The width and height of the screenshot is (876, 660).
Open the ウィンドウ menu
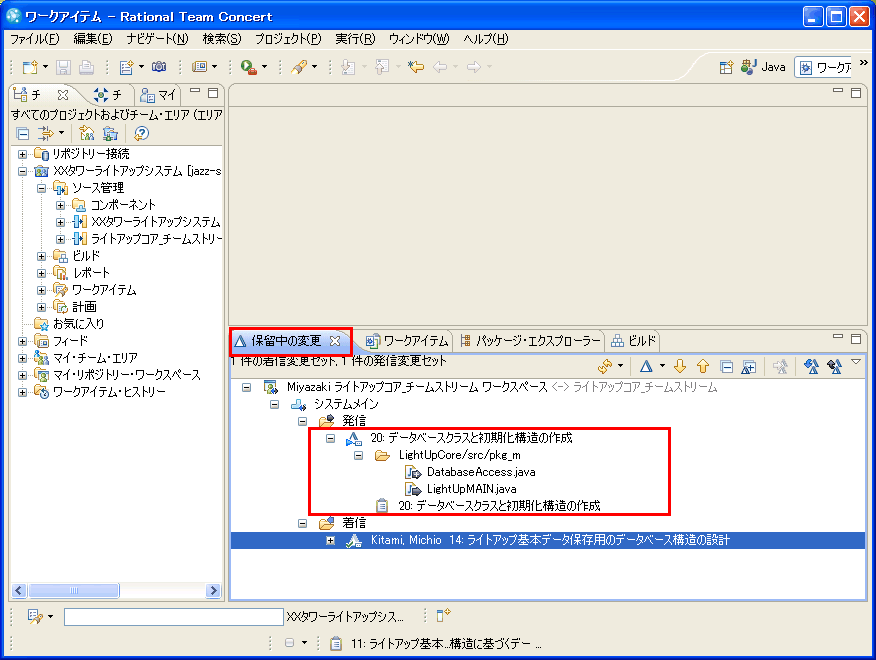(419, 39)
